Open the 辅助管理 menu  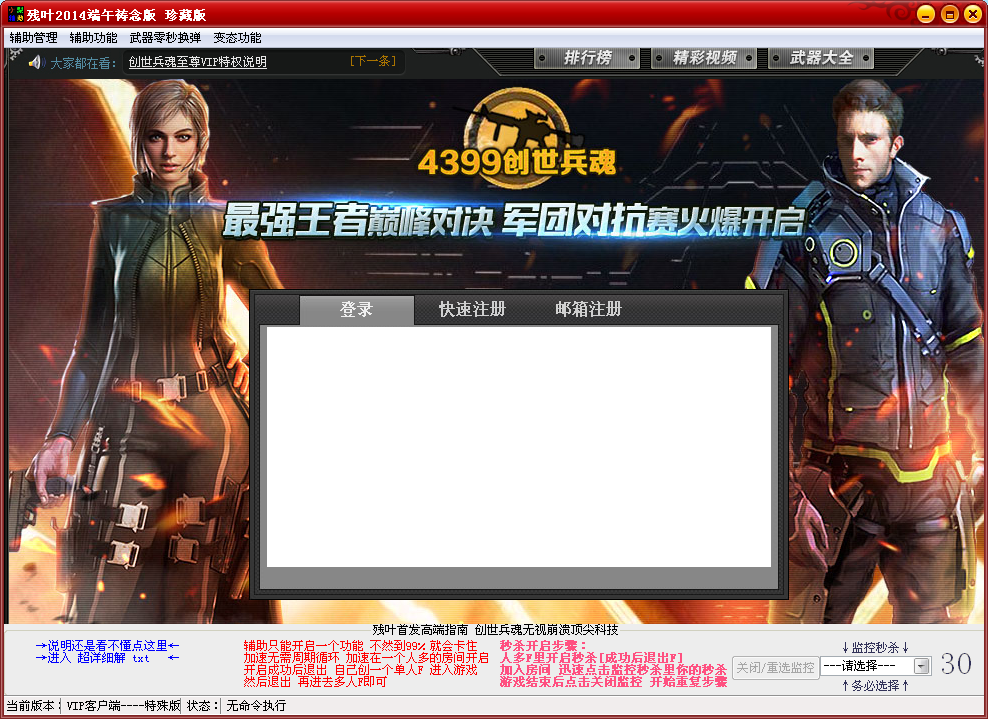click(x=33, y=38)
